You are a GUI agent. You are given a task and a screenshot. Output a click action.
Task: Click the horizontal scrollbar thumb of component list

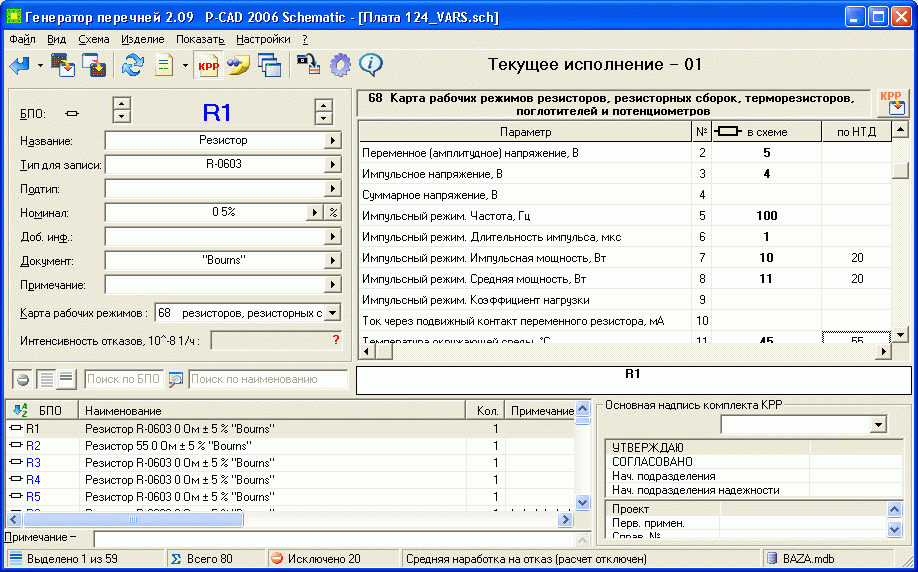point(133,519)
